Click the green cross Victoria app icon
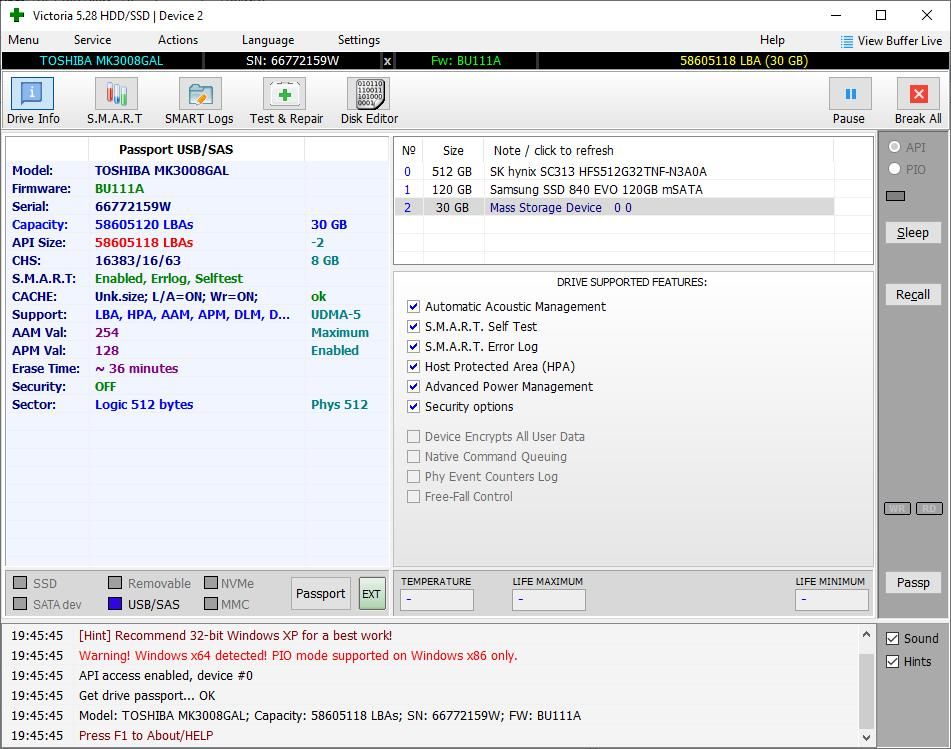This screenshot has height=749, width=951. (17, 15)
